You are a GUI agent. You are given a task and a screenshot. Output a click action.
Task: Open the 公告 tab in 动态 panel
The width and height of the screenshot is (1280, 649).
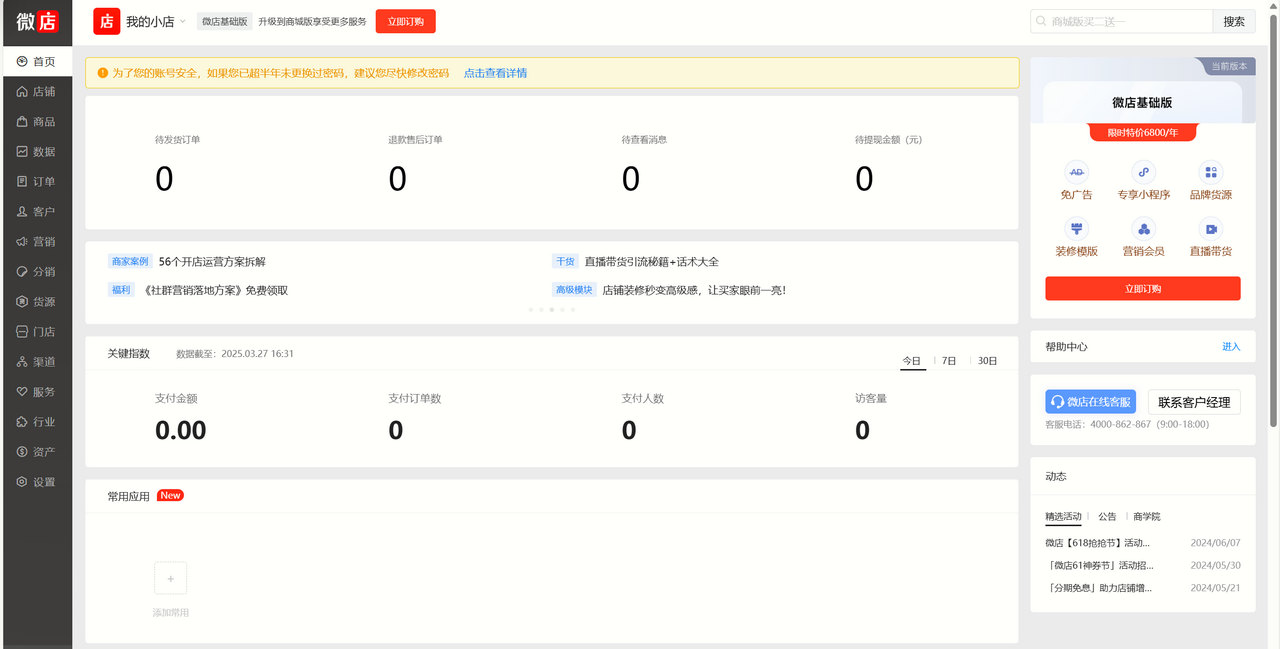click(x=1105, y=516)
